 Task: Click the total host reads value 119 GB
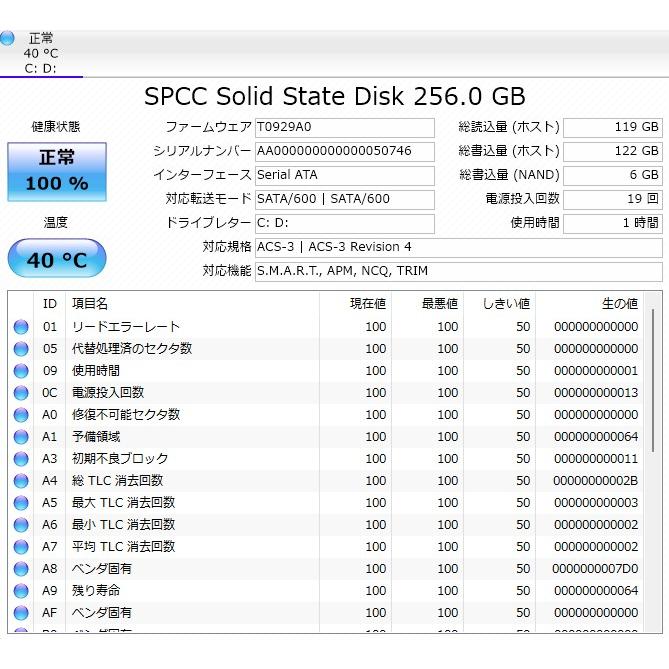[613, 128]
